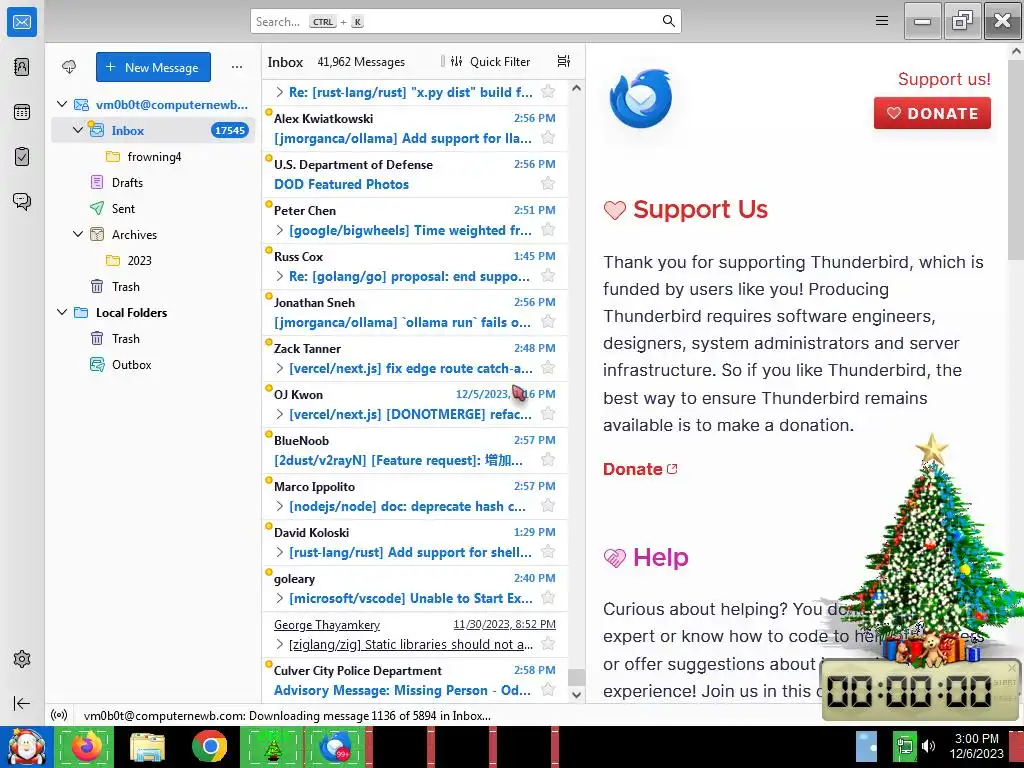Screen dimensions: 1024x768
Task: Open the account Trash folder
Action: coord(153,287)
